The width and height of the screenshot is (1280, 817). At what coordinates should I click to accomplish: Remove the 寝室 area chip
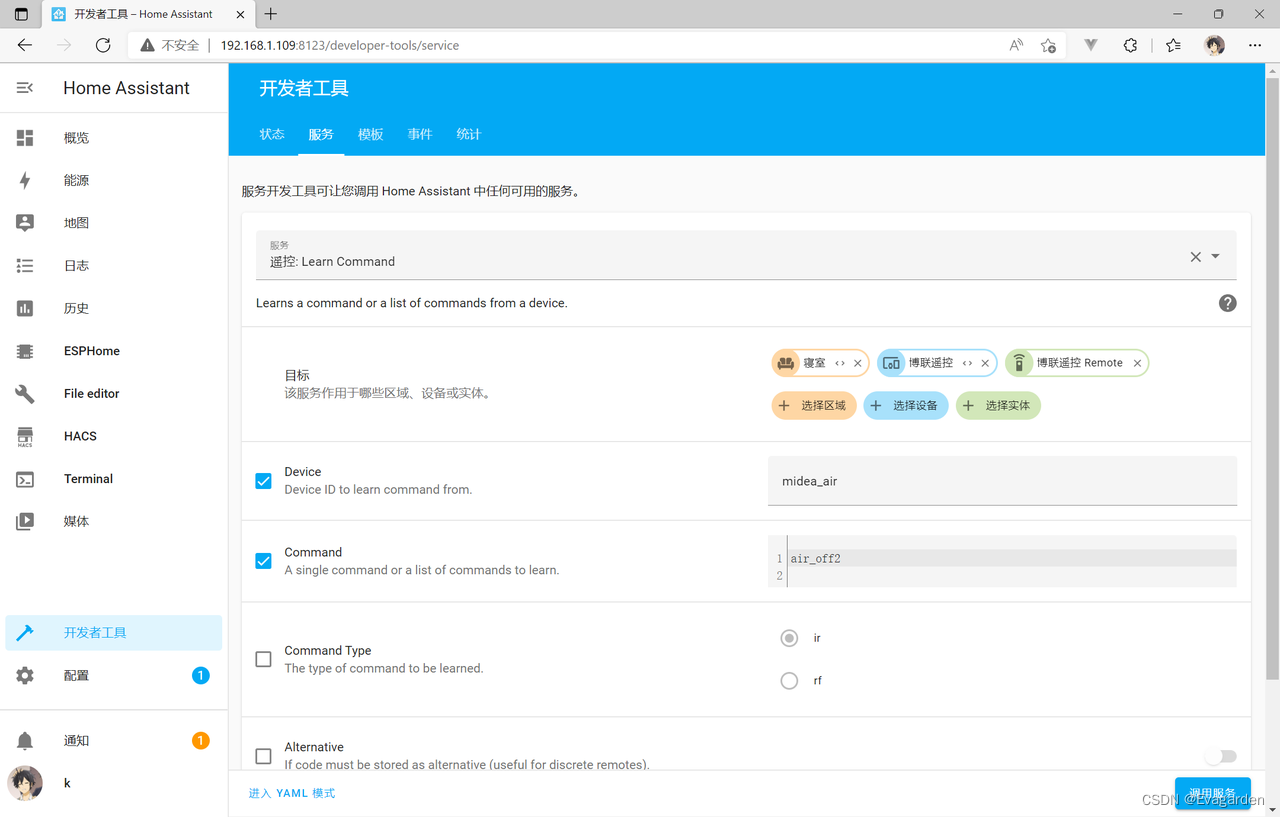click(x=858, y=363)
